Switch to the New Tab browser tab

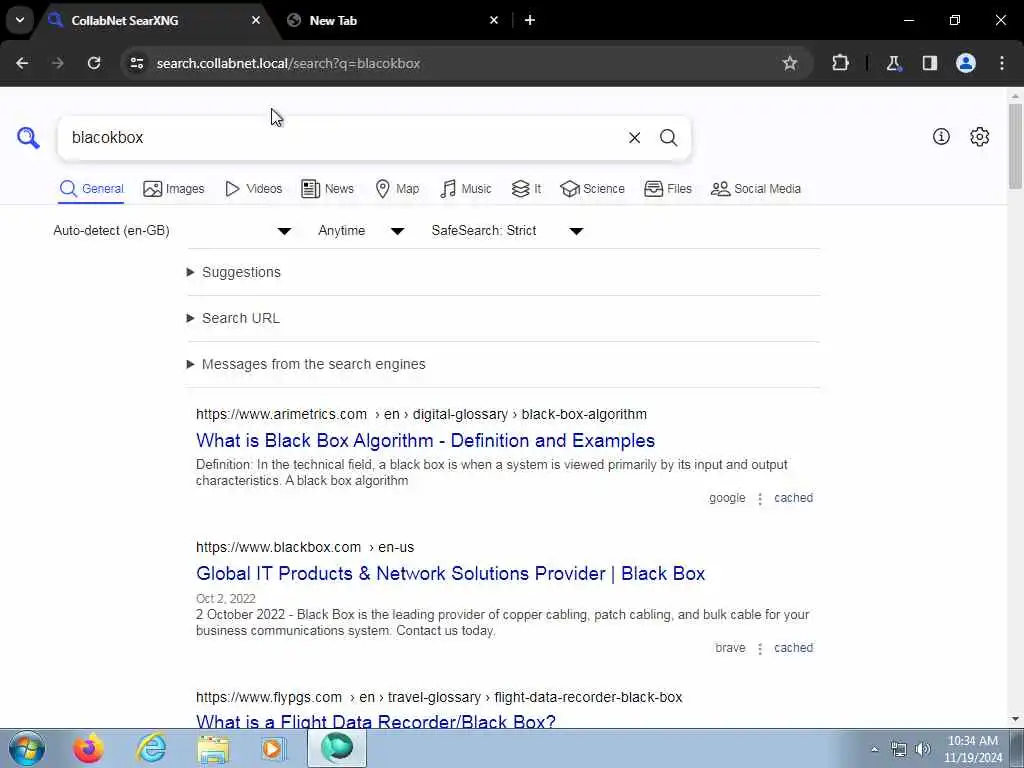pyautogui.click(x=394, y=20)
